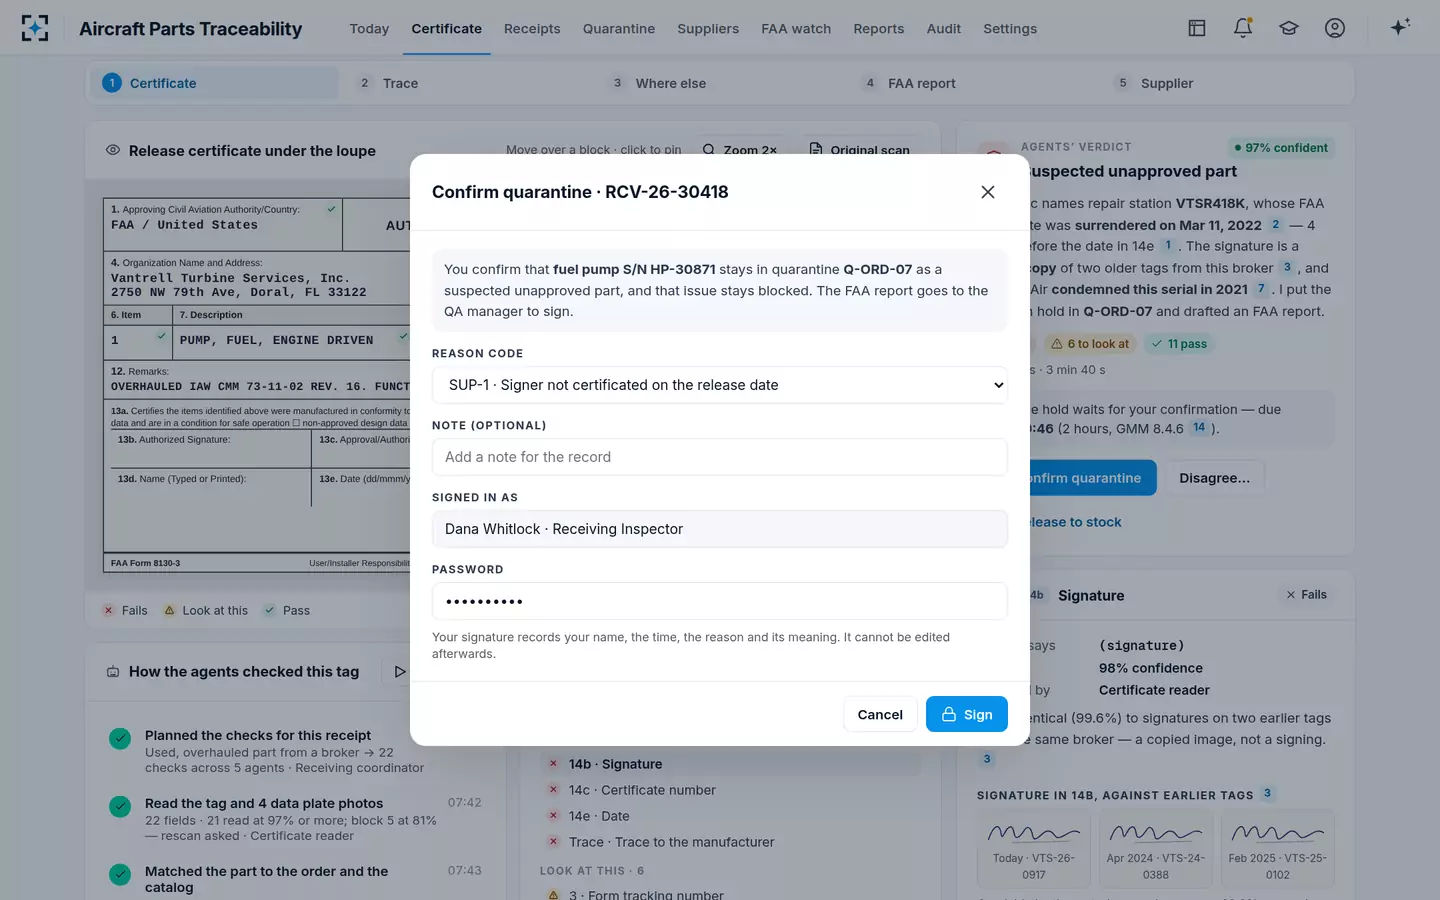Sign the quarantine confirmation
This screenshot has height=900, width=1440.
click(967, 714)
